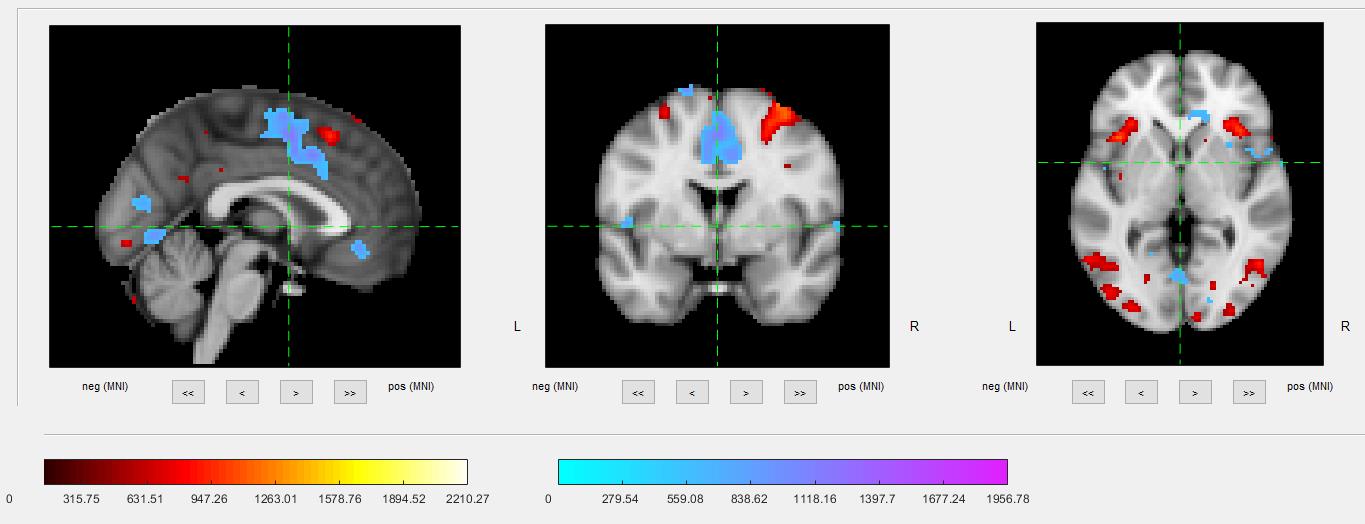
Task: Click the axial brain slice image
Action: click(1180, 194)
